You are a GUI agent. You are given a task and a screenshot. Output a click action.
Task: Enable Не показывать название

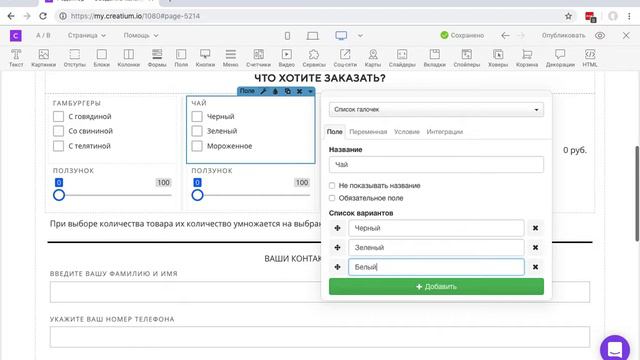click(x=332, y=186)
